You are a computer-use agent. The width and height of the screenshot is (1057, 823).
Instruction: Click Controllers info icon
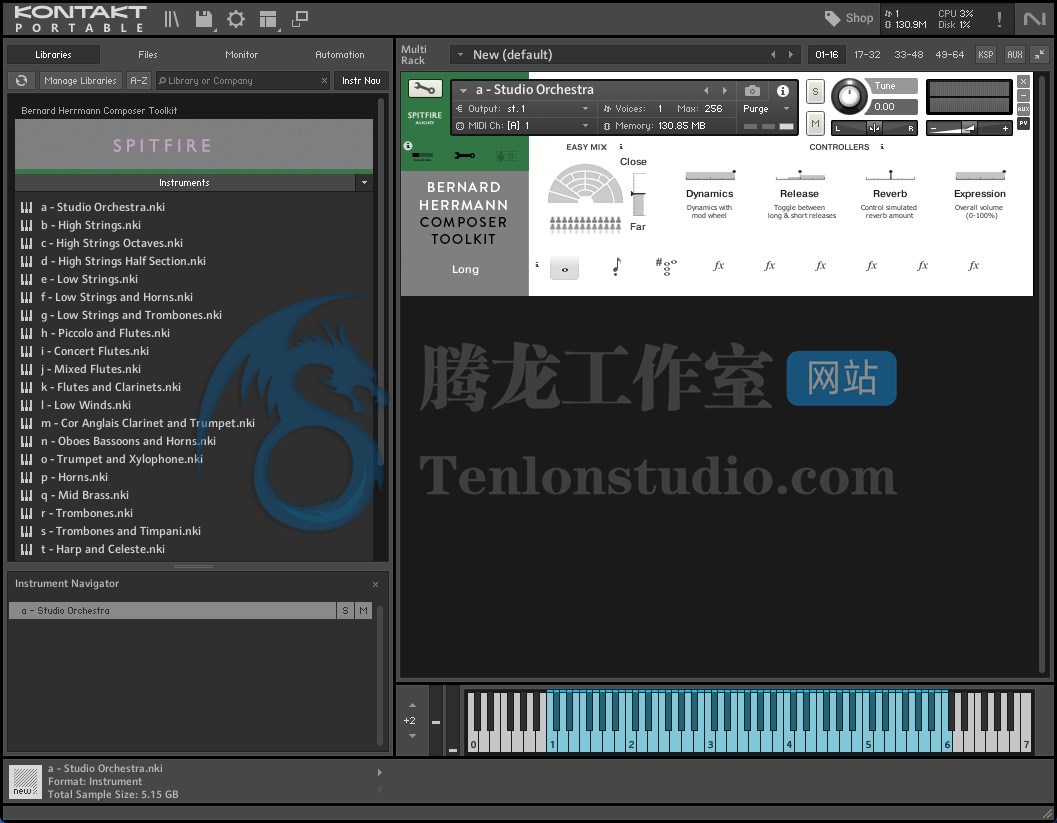(x=882, y=146)
